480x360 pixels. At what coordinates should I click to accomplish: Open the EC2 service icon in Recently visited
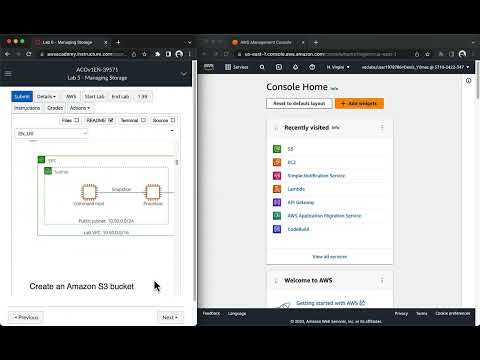pos(277,162)
